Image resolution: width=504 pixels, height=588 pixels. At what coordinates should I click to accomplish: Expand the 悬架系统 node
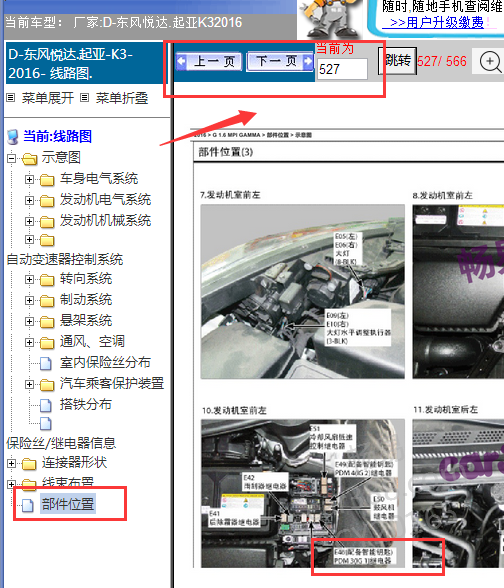click(x=29, y=321)
